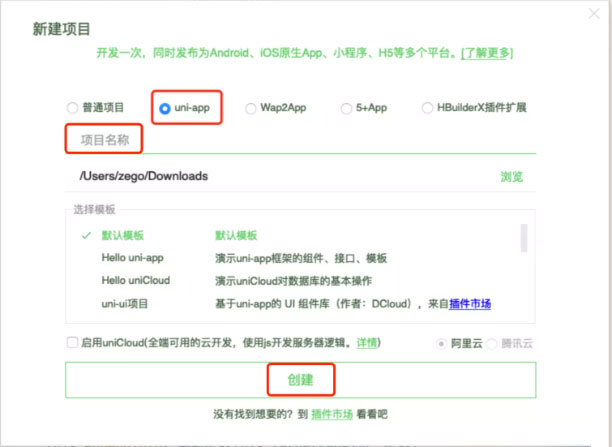Open 插件市场 link in uni-ui description
Viewport: 612px width, 447px height.
tap(469, 303)
